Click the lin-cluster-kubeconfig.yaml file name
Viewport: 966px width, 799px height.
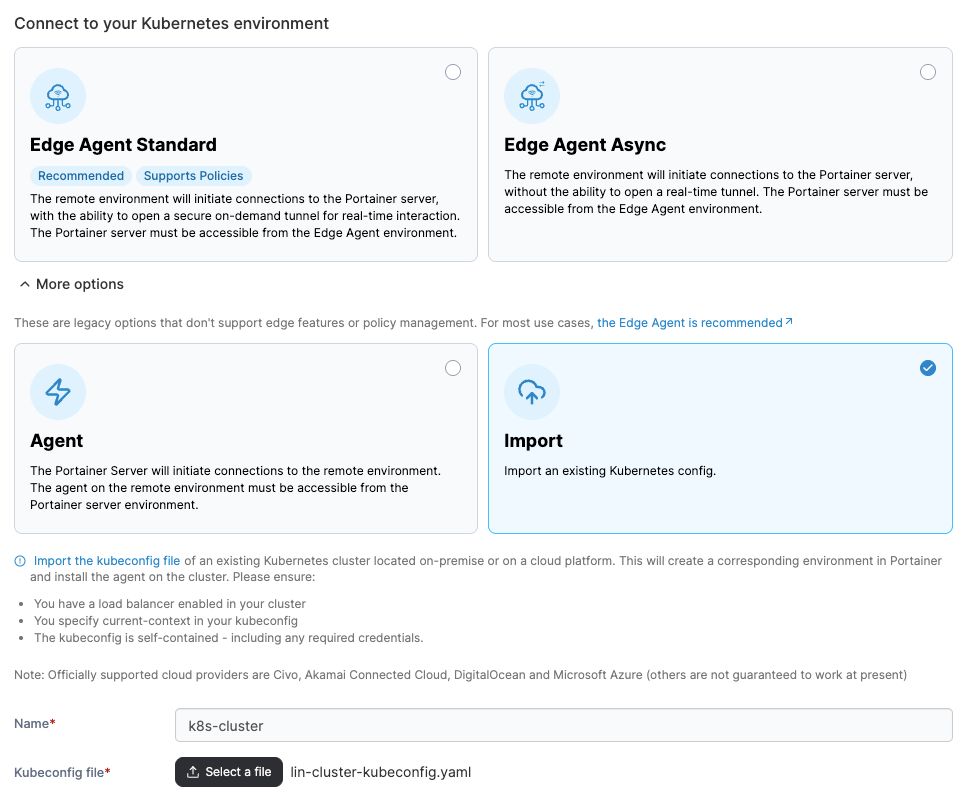click(380, 772)
